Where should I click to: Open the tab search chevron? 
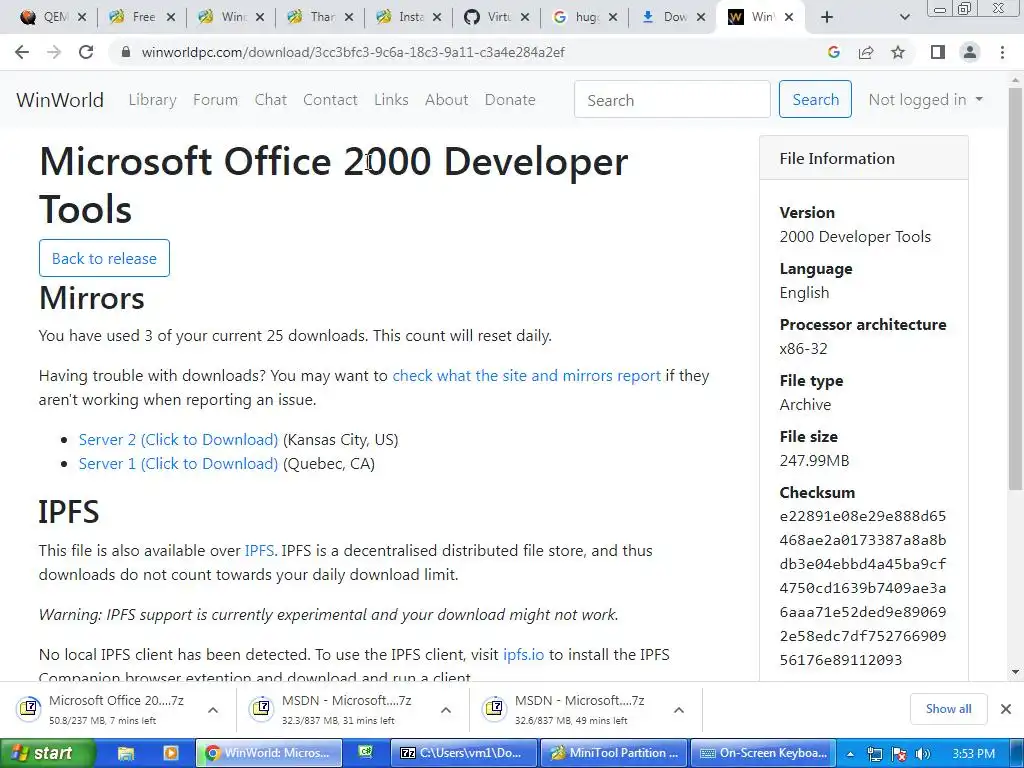pos(904,17)
